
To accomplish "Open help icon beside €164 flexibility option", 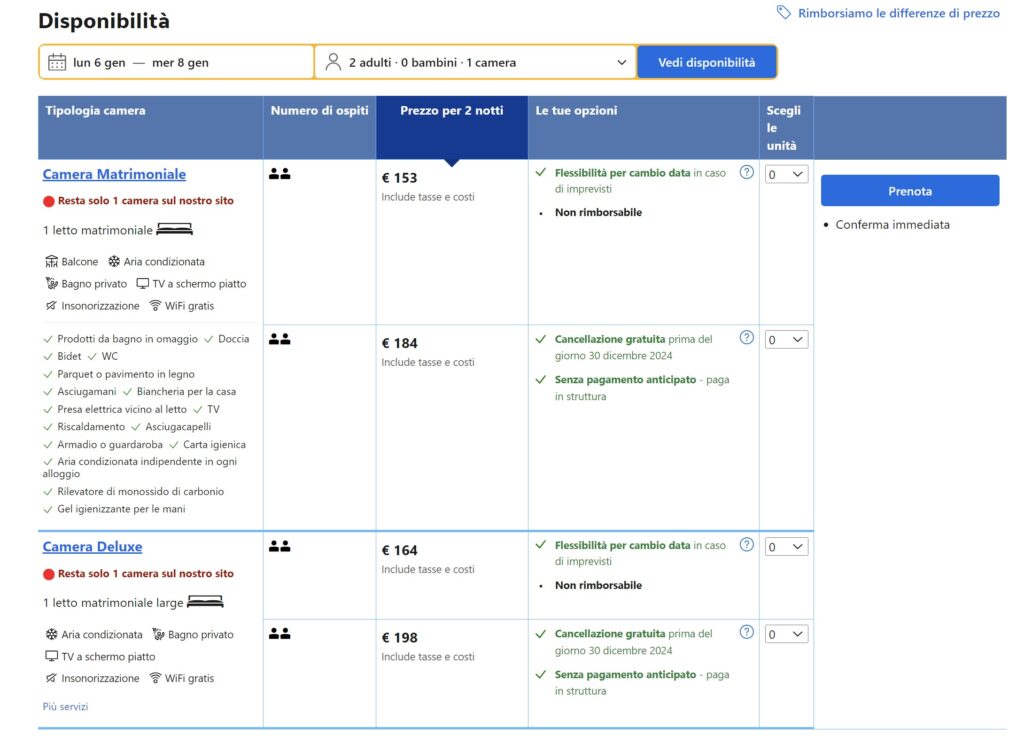I will point(746,545).
